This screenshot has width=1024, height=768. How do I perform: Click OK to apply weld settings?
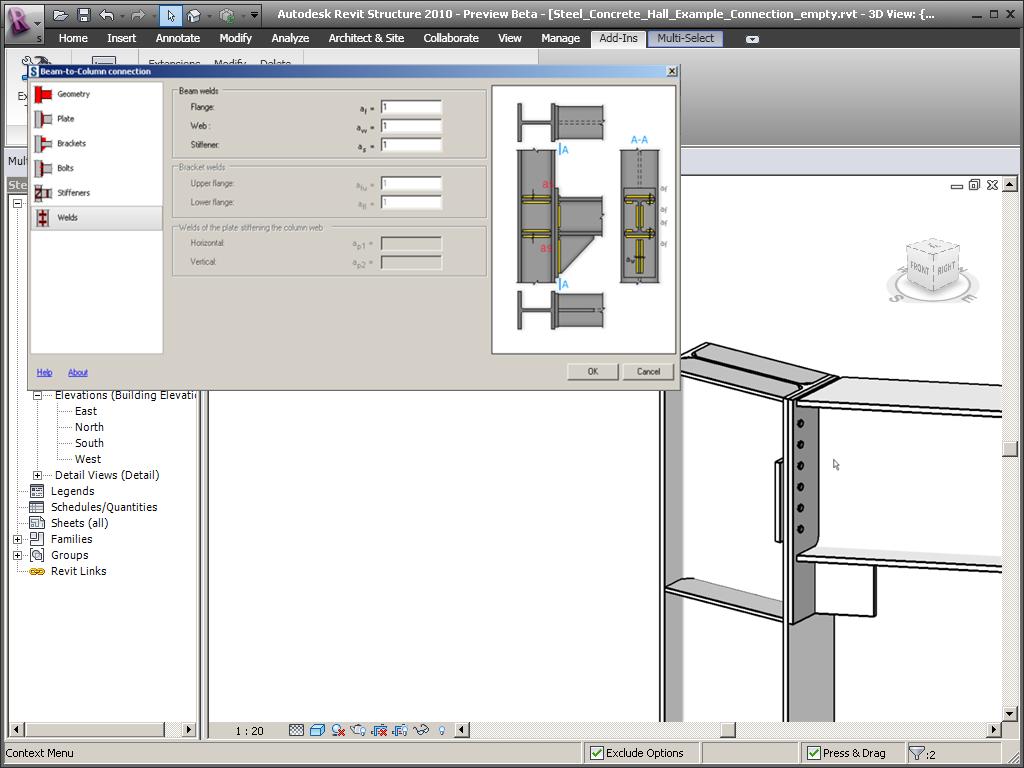click(x=592, y=371)
